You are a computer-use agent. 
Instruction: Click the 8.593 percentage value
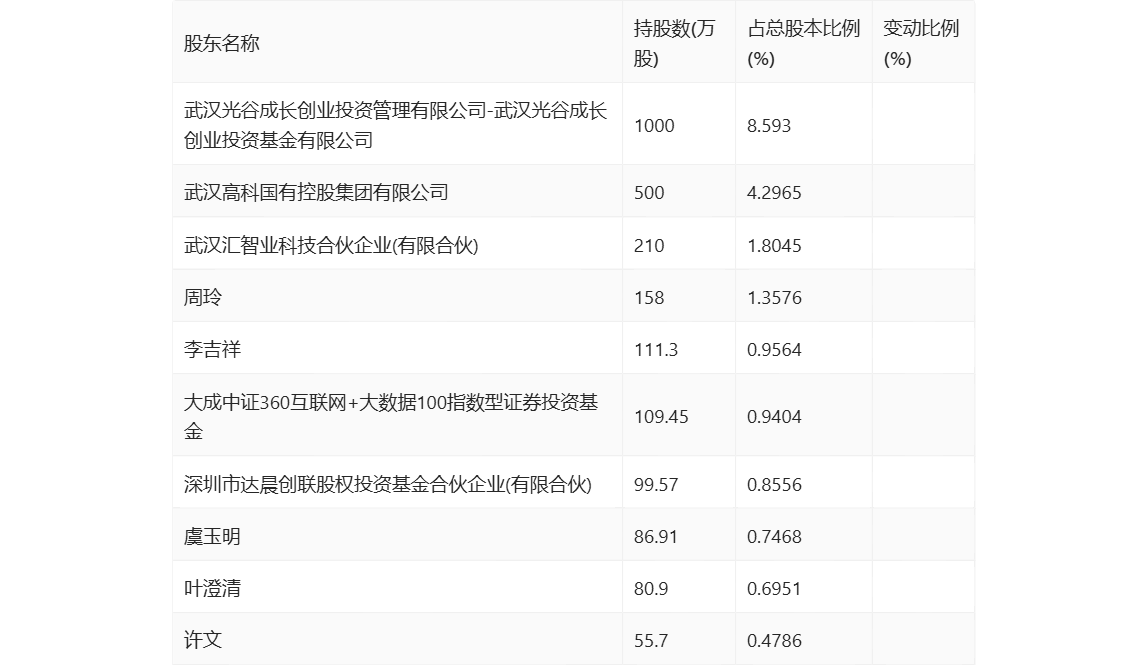(x=769, y=126)
